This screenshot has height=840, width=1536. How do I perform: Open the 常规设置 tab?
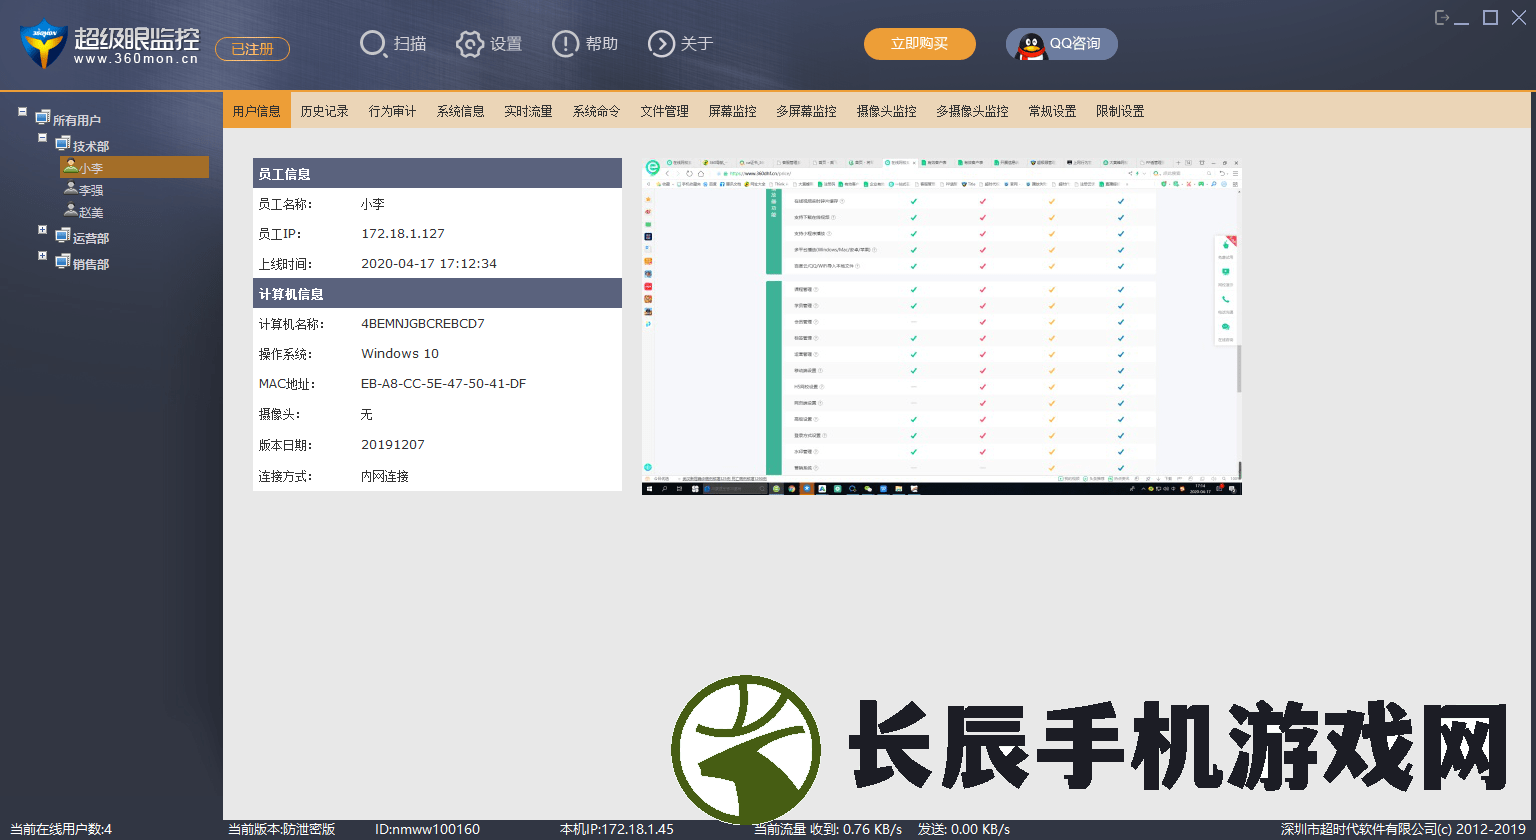point(1053,111)
